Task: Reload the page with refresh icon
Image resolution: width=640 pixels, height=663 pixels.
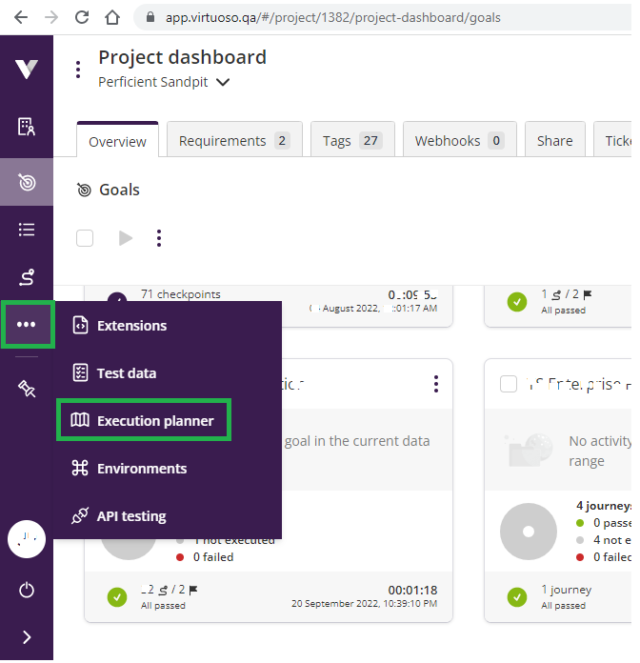Action: click(x=82, y=17)
